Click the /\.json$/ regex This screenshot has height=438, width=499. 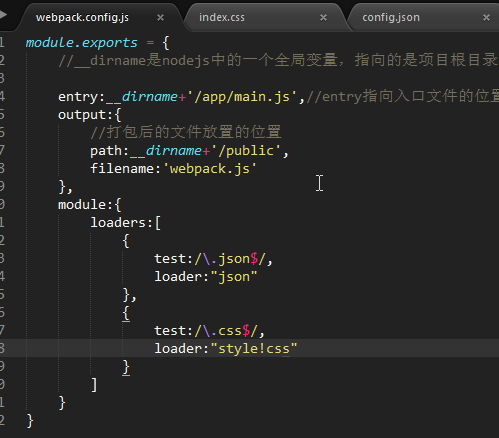230,259
